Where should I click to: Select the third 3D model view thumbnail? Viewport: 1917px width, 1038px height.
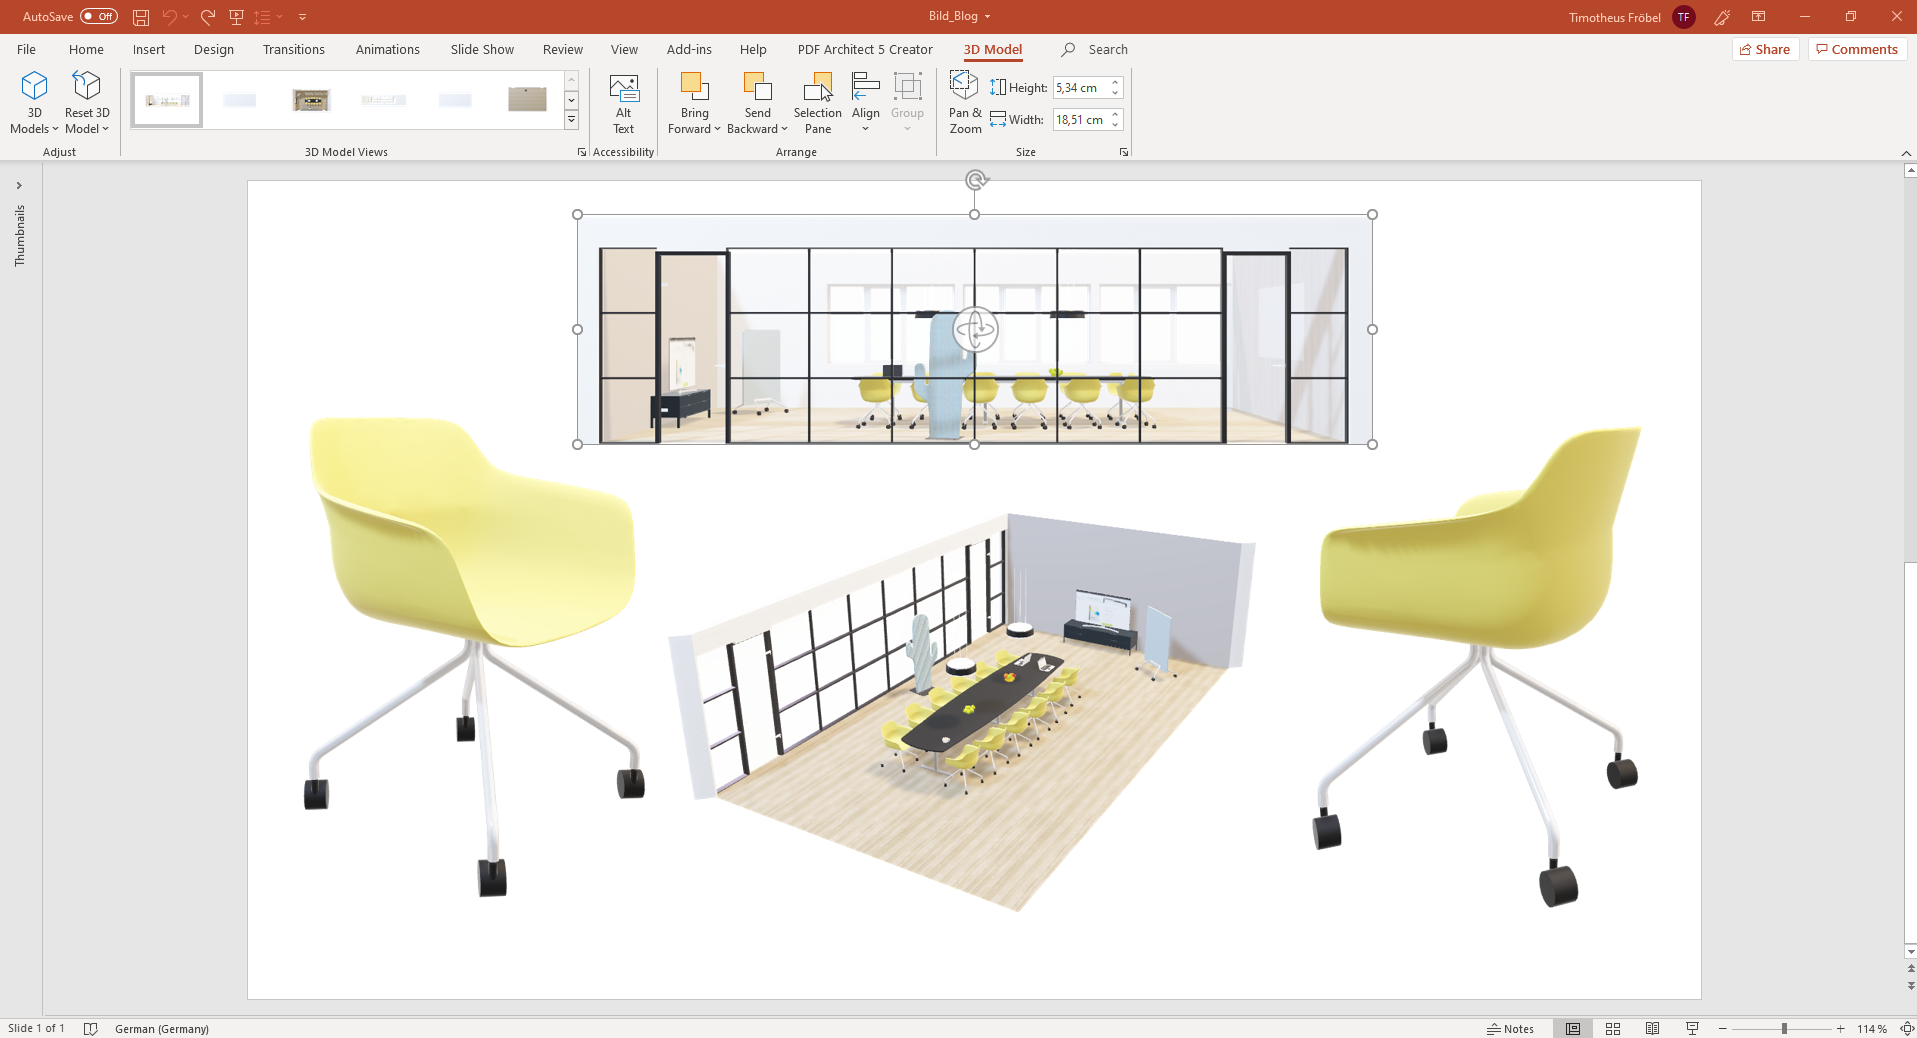[x=311, y=100]
